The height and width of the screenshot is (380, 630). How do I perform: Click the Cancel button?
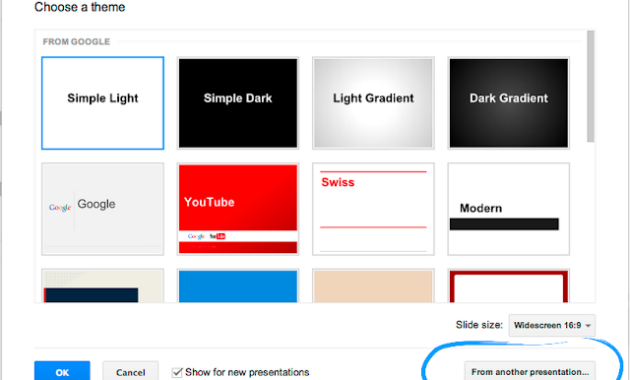tap(130, 371)
